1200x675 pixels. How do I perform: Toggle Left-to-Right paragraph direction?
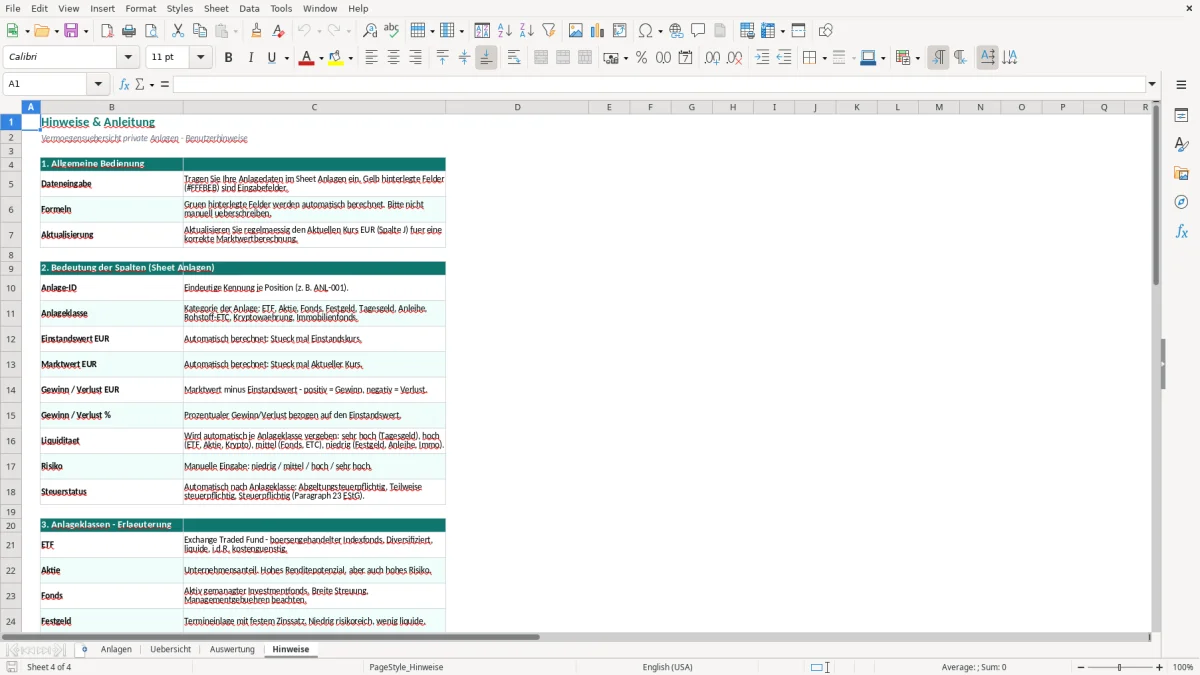[x=938, y=58]
